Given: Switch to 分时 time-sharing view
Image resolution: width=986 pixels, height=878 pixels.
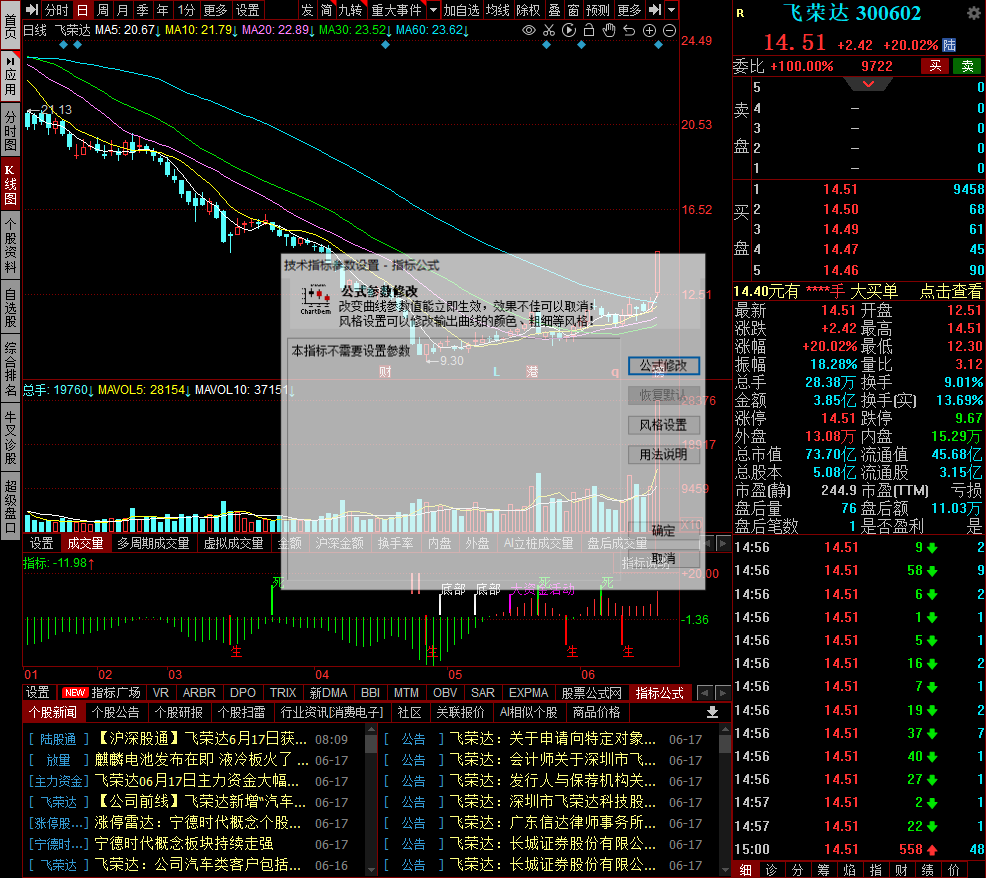Looking at the screenshot, I should pos(56,10).
